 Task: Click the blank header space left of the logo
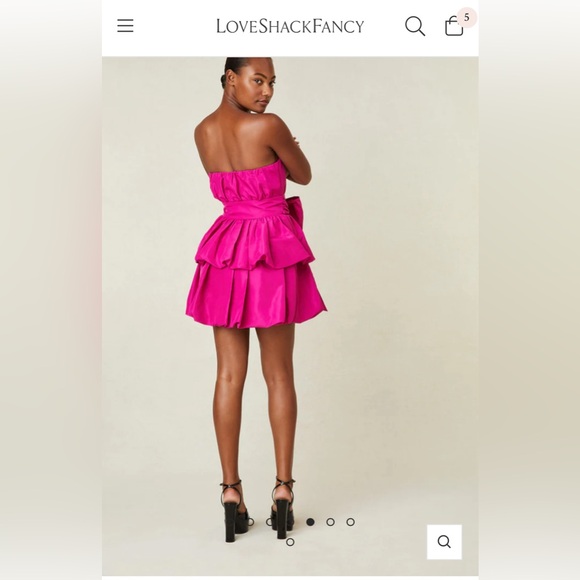(174, 26)
